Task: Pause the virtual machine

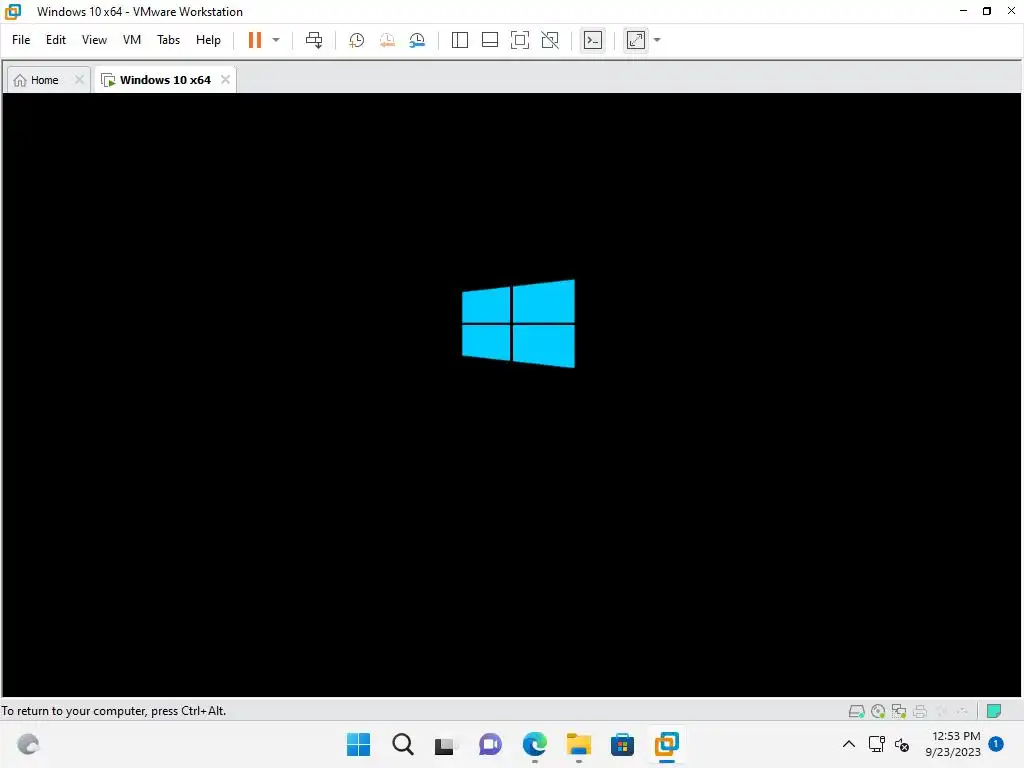Action: point(255,40)
